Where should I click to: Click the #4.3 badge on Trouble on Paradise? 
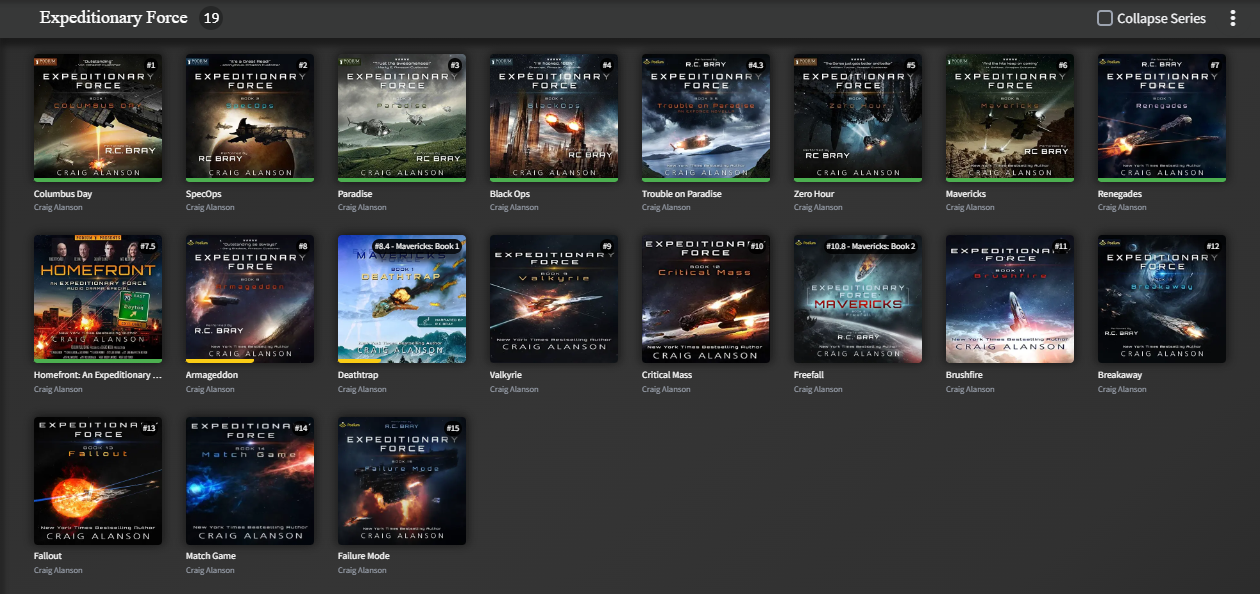755,65
